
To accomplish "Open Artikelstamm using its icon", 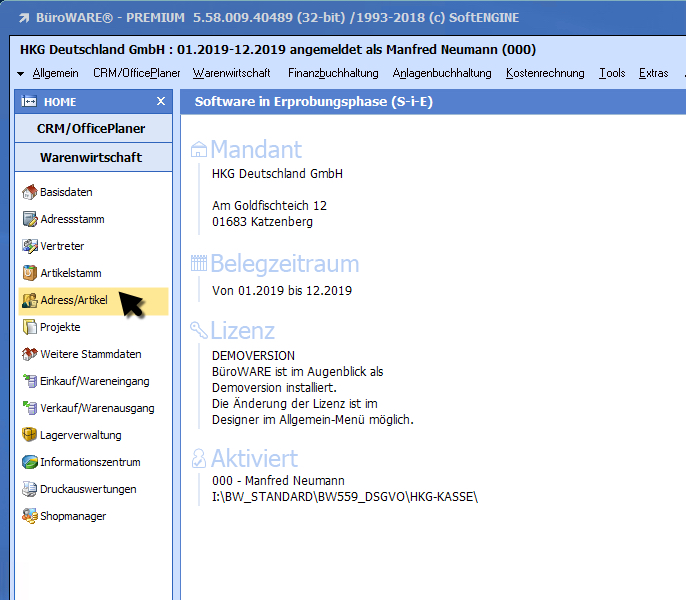I will (29, 273).
